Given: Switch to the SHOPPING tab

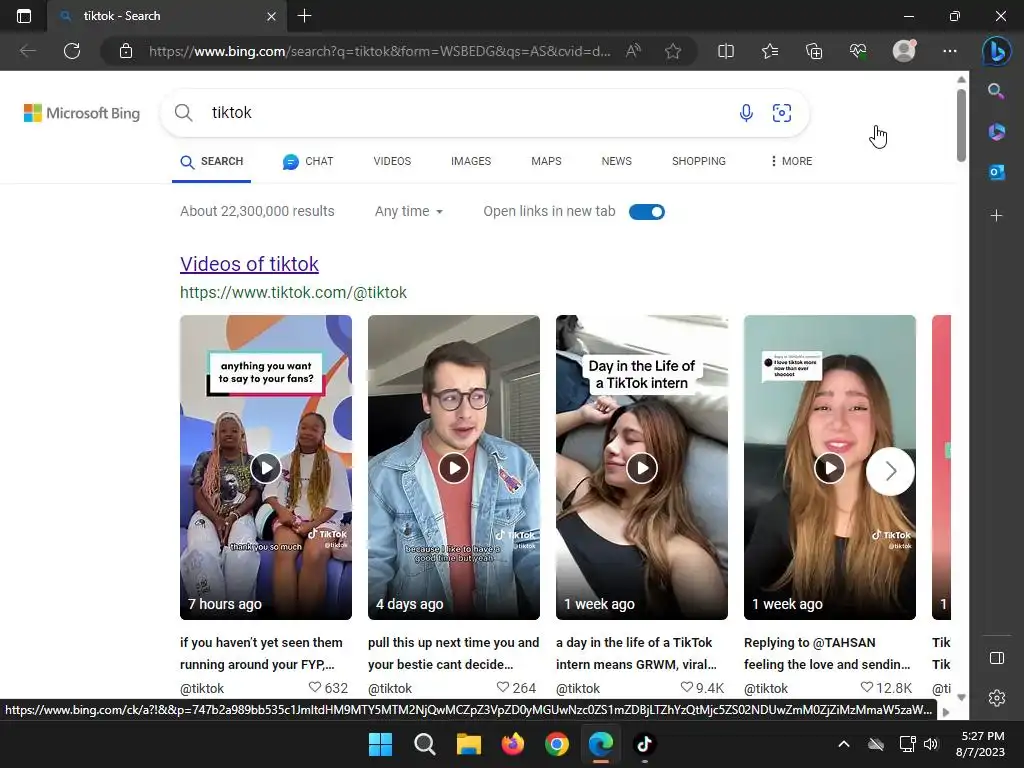Looking at the screenshot, I should click(699, 161).
